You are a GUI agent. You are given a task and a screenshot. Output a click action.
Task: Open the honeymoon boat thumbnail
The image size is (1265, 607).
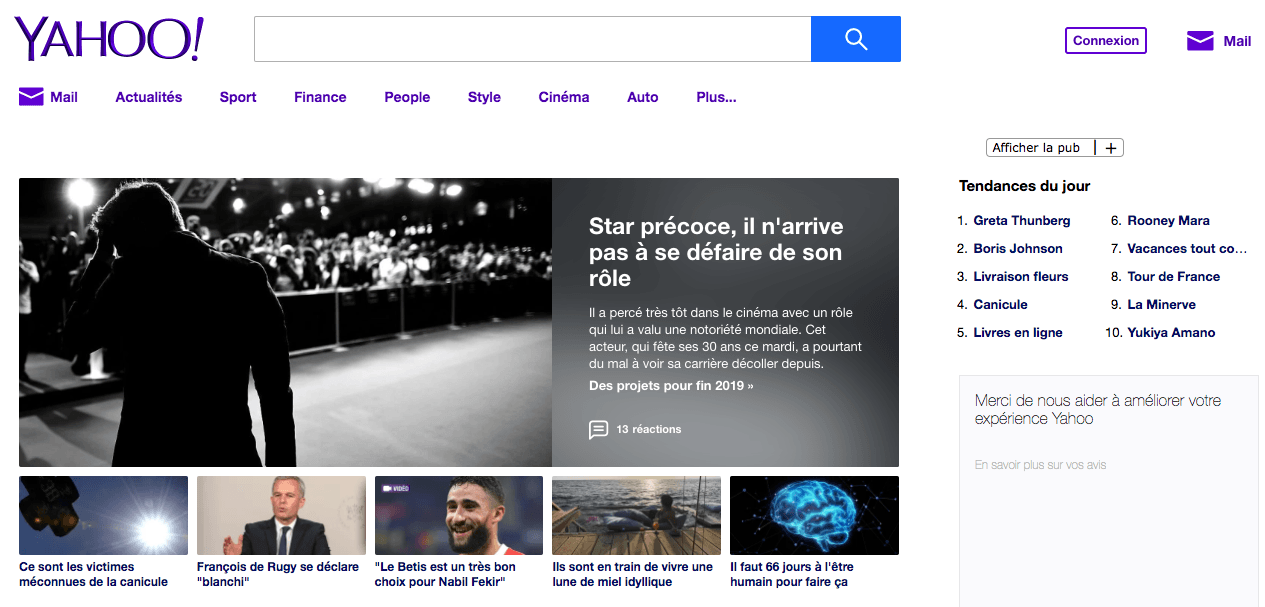636,515
